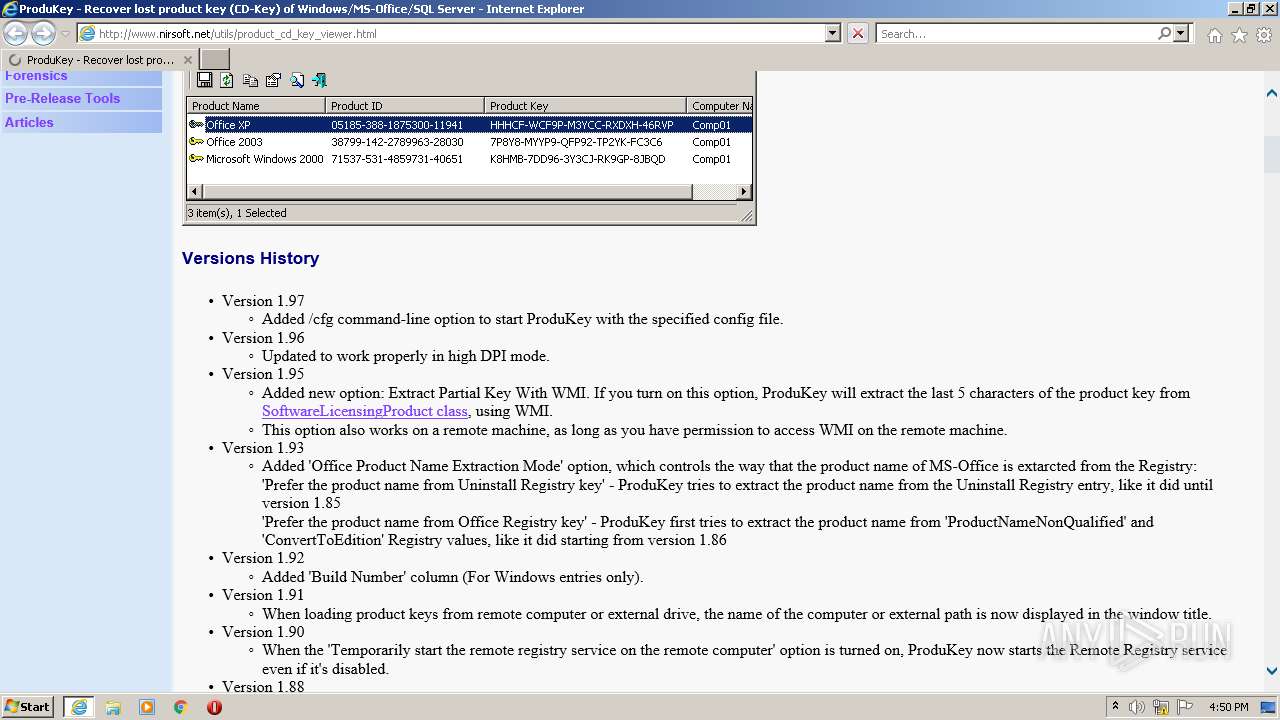Click product key 7P8Y8-MYYP9-QFP92-TP2YK-FC3C6
Screen dimensions: 1280x720
coord(576,142)
